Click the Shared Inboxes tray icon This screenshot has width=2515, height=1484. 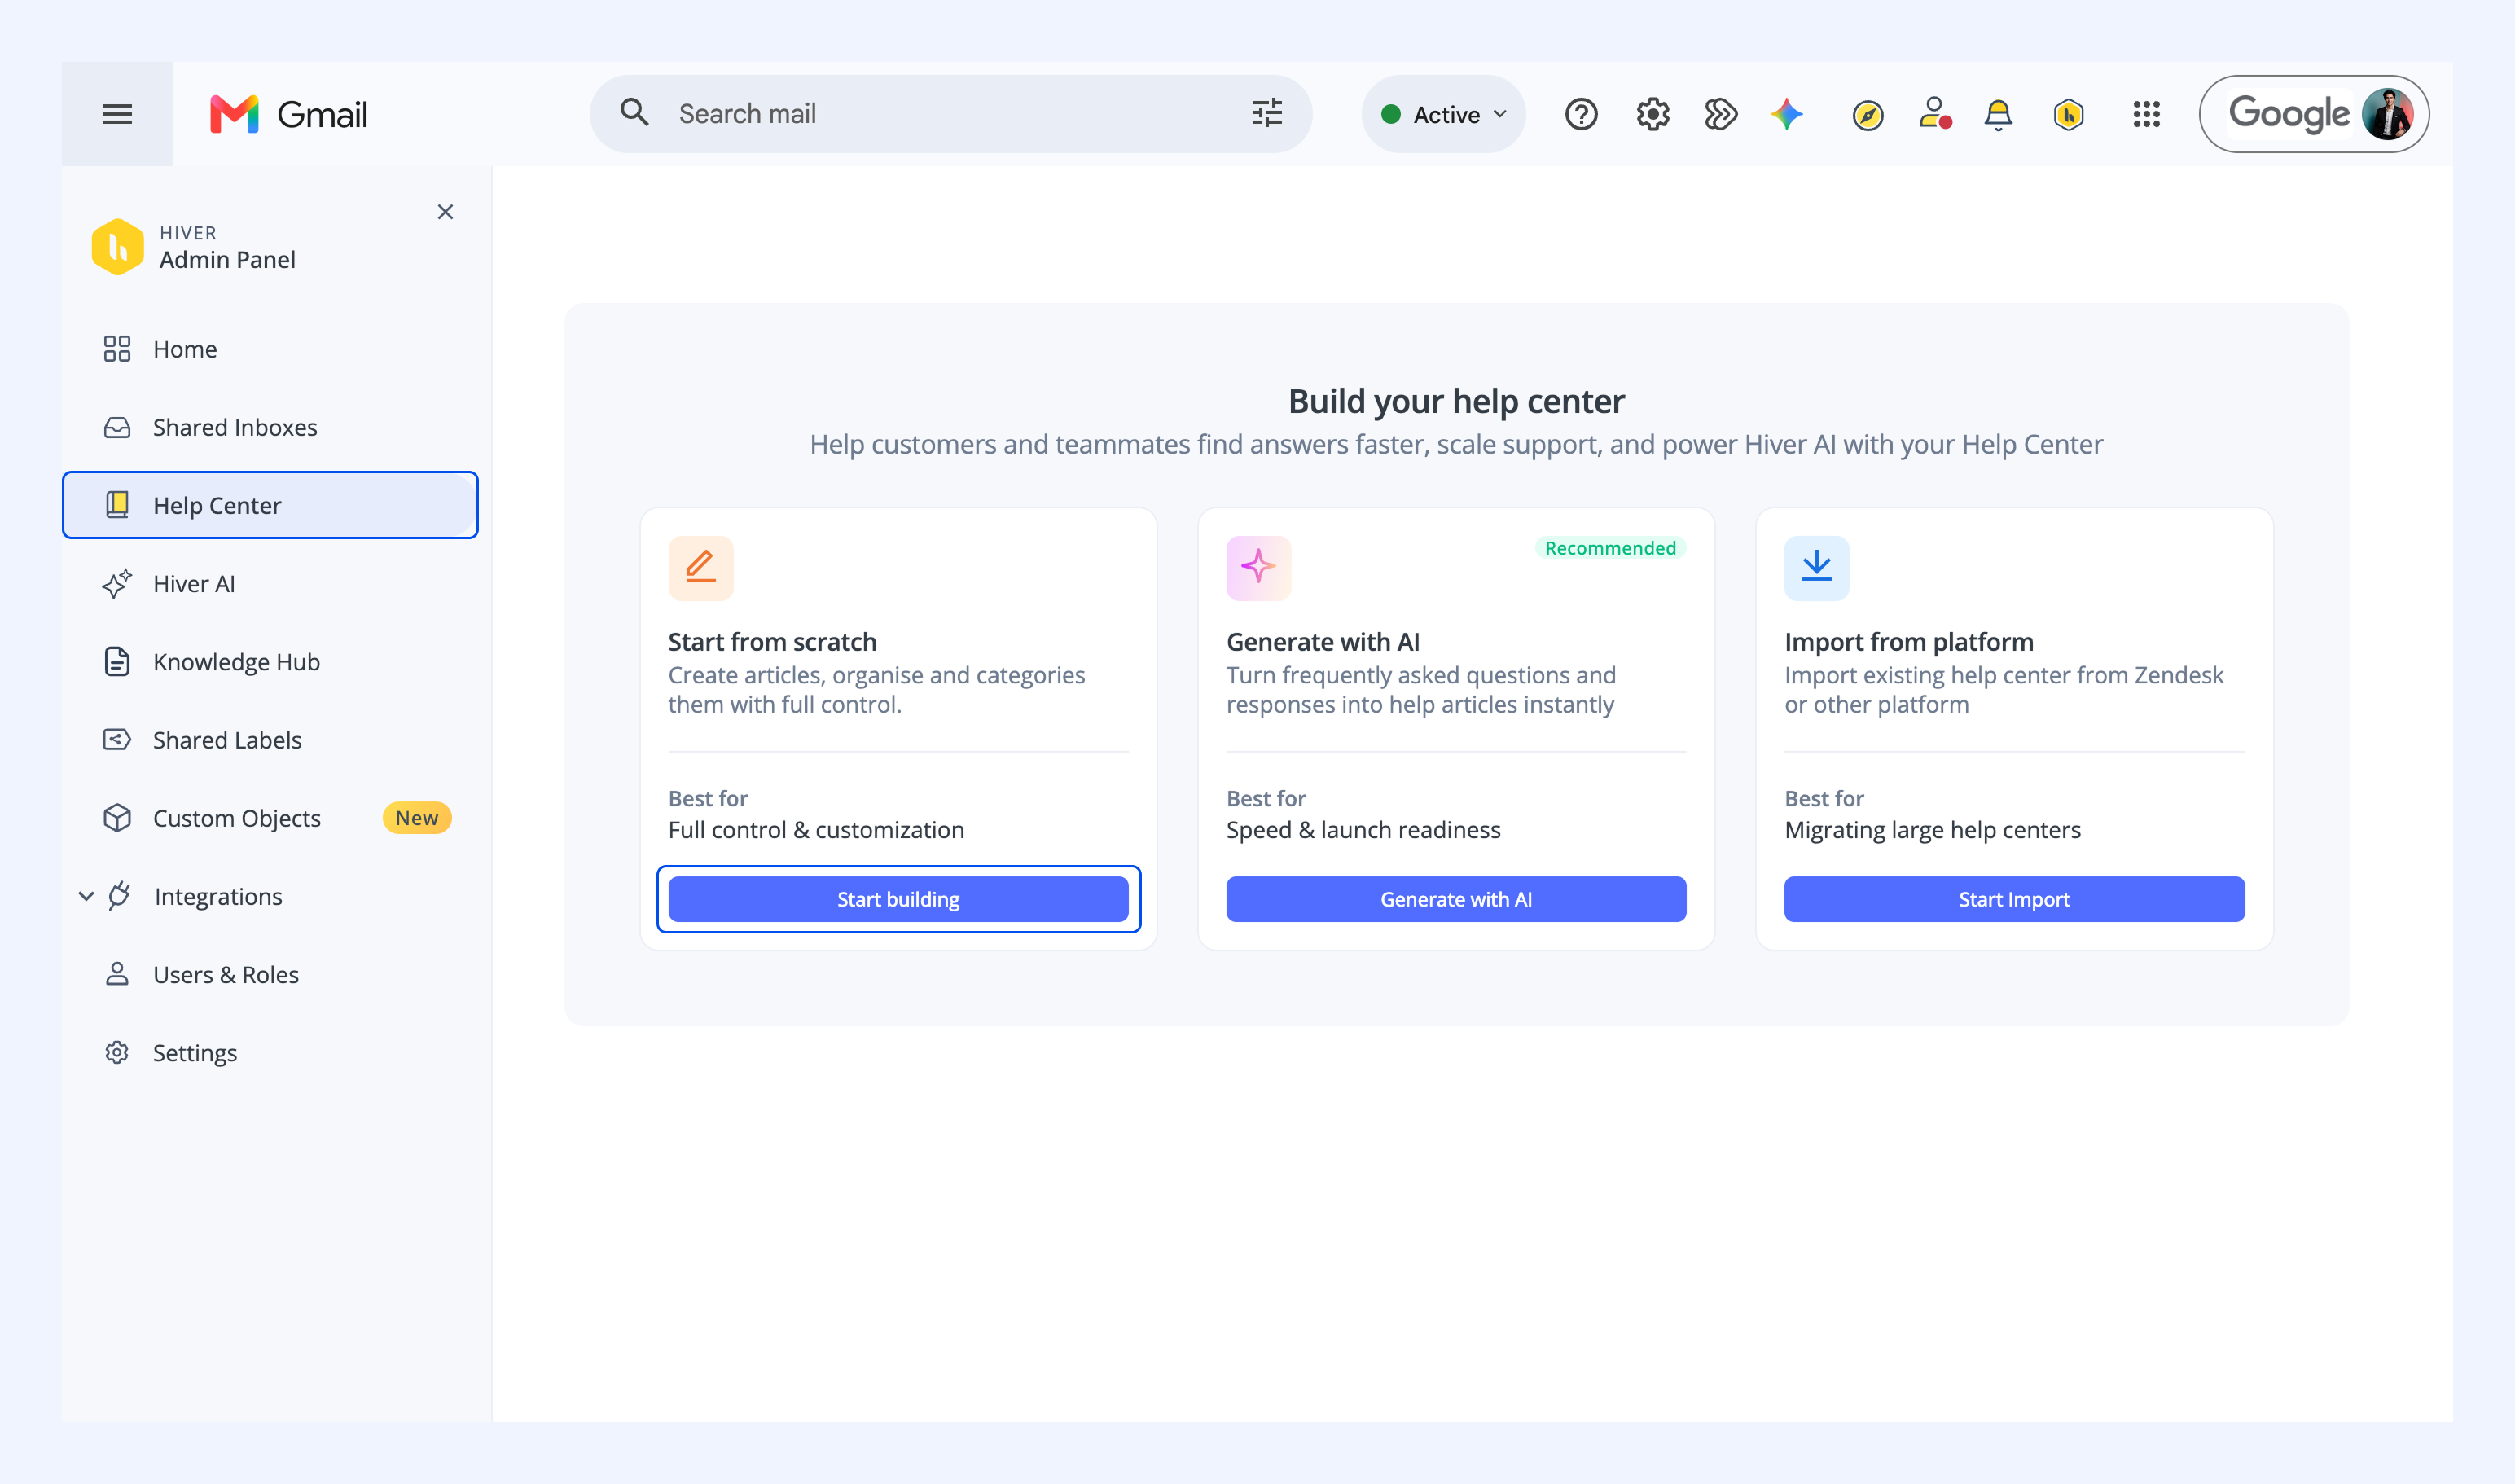click(x=117, y=428)
